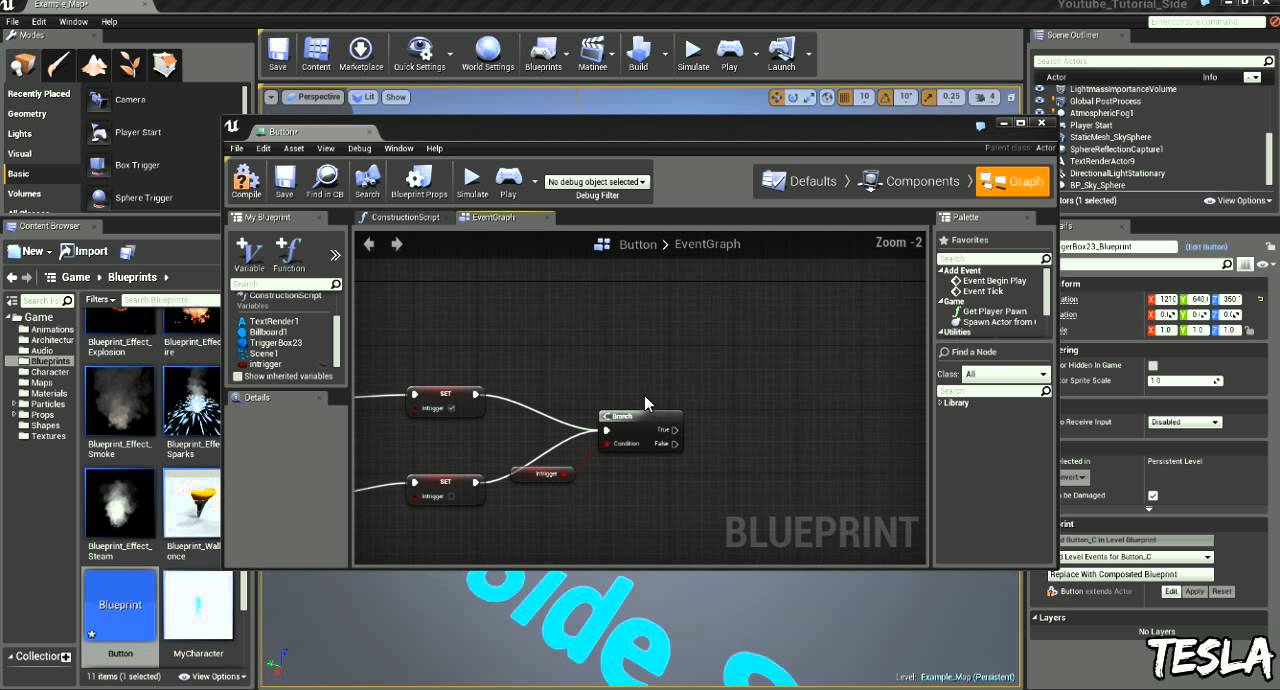The height and width of the screenshot is (690, 1280).
Task: Toggle visibility of Global PostProcess
Action: click(1040, 101)
